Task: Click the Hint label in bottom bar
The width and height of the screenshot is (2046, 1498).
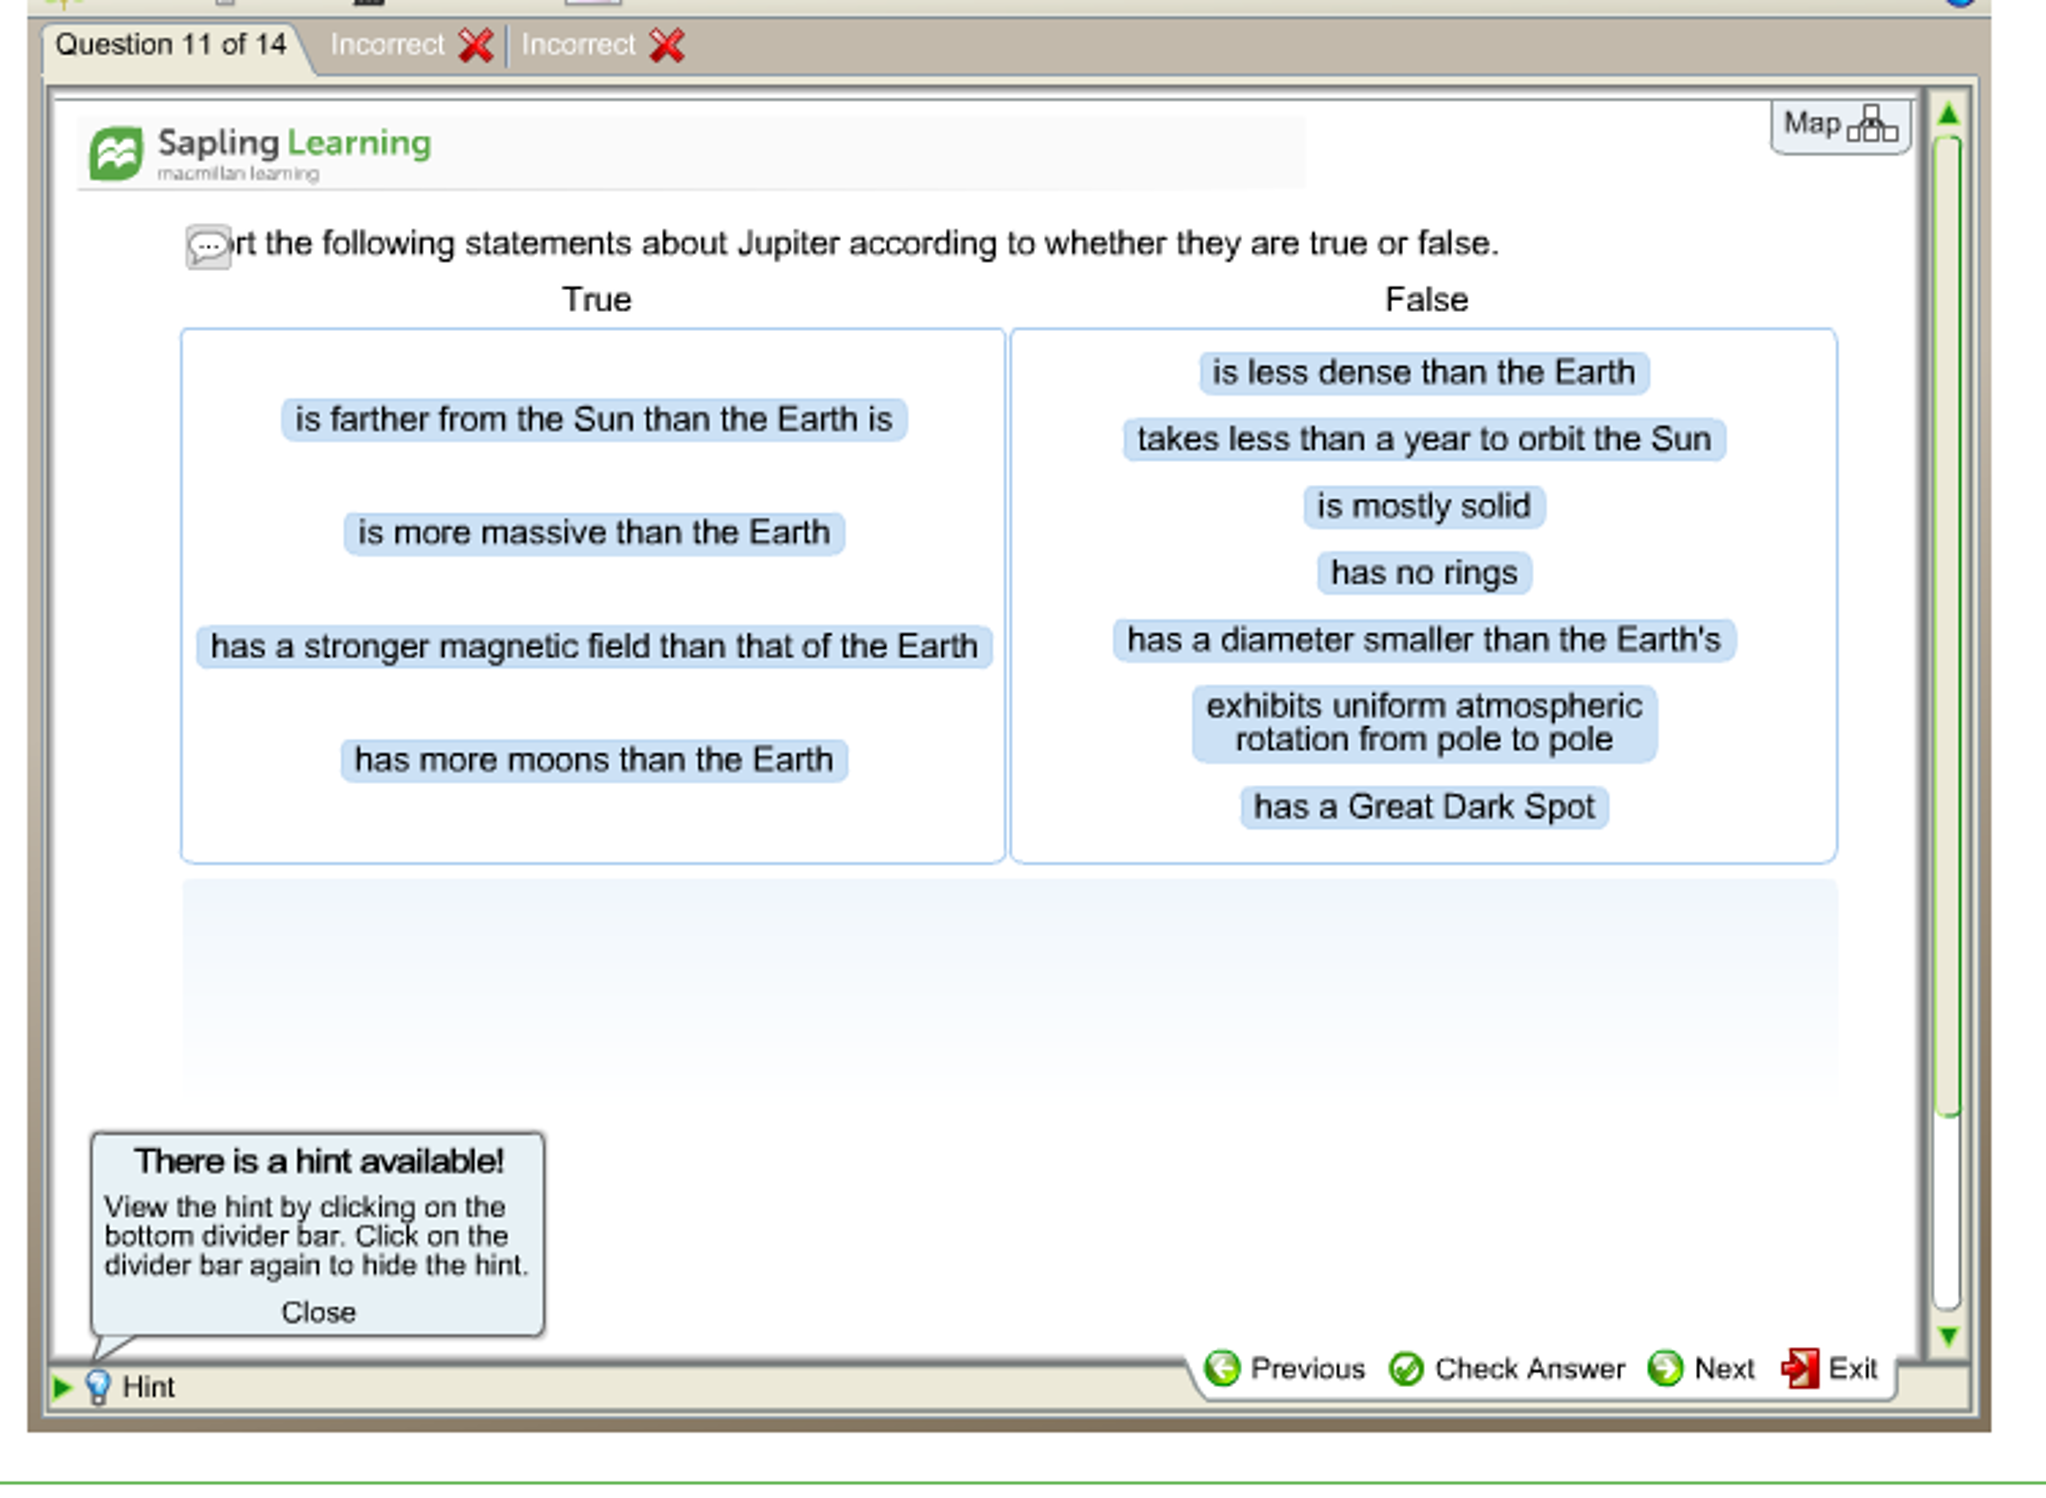Action: coord(148,1387)
